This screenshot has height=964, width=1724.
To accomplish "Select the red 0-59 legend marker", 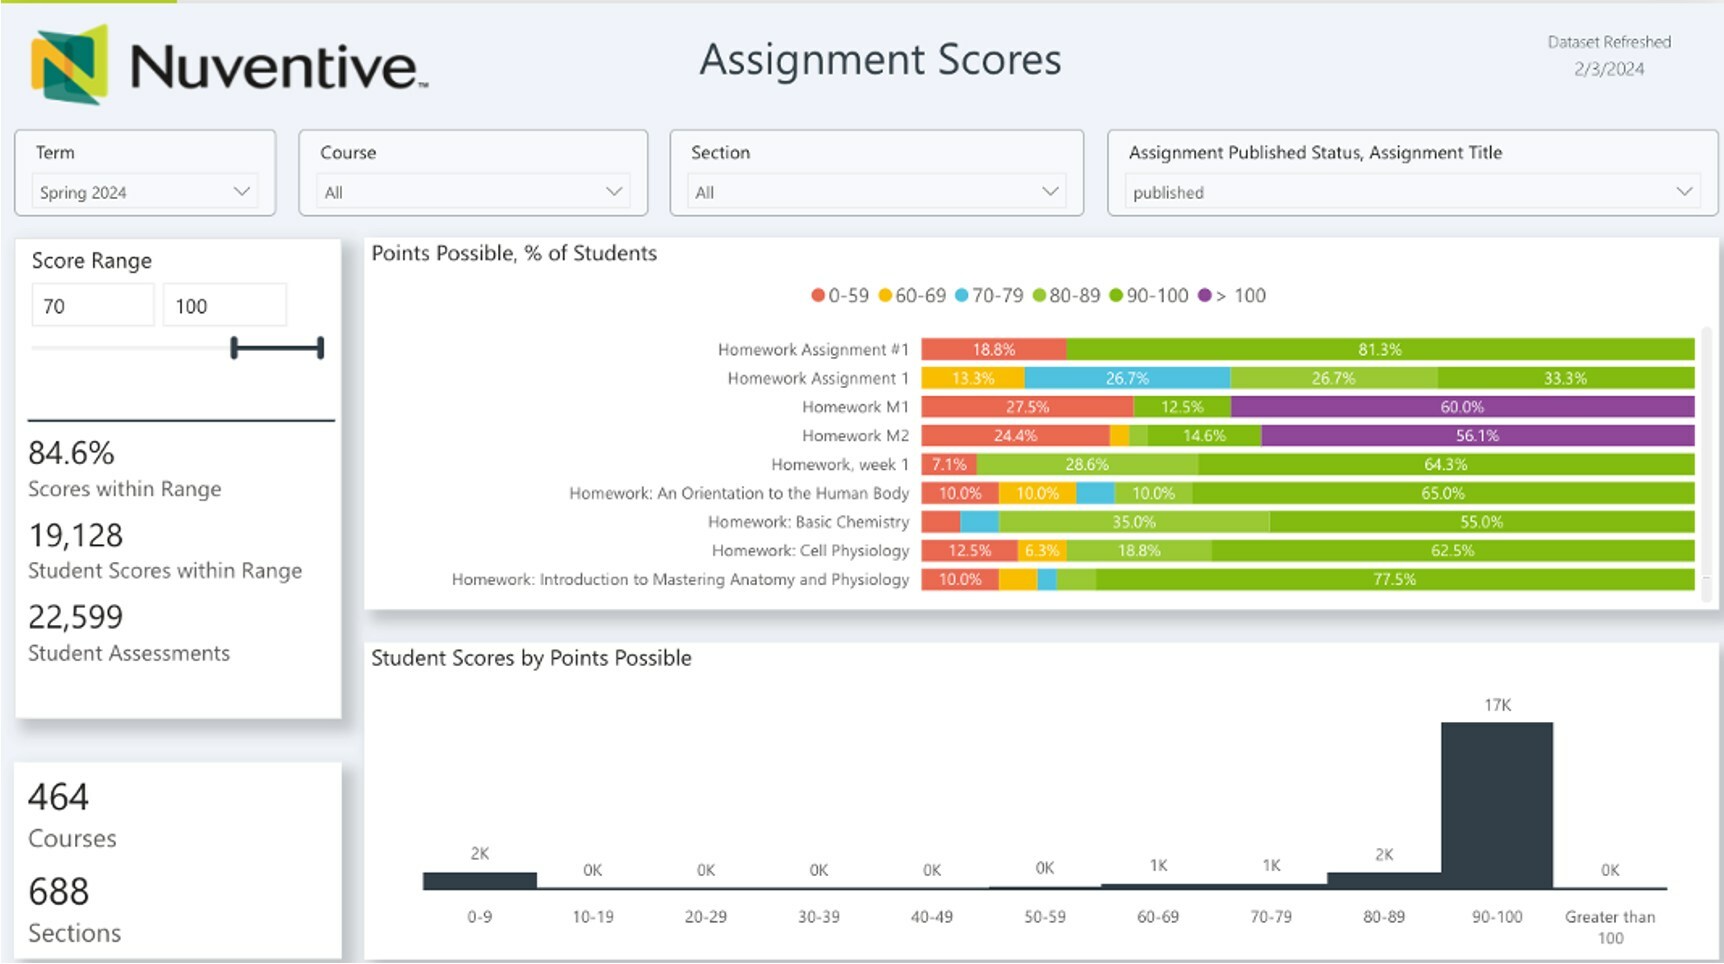I will (x=818, y=296).
